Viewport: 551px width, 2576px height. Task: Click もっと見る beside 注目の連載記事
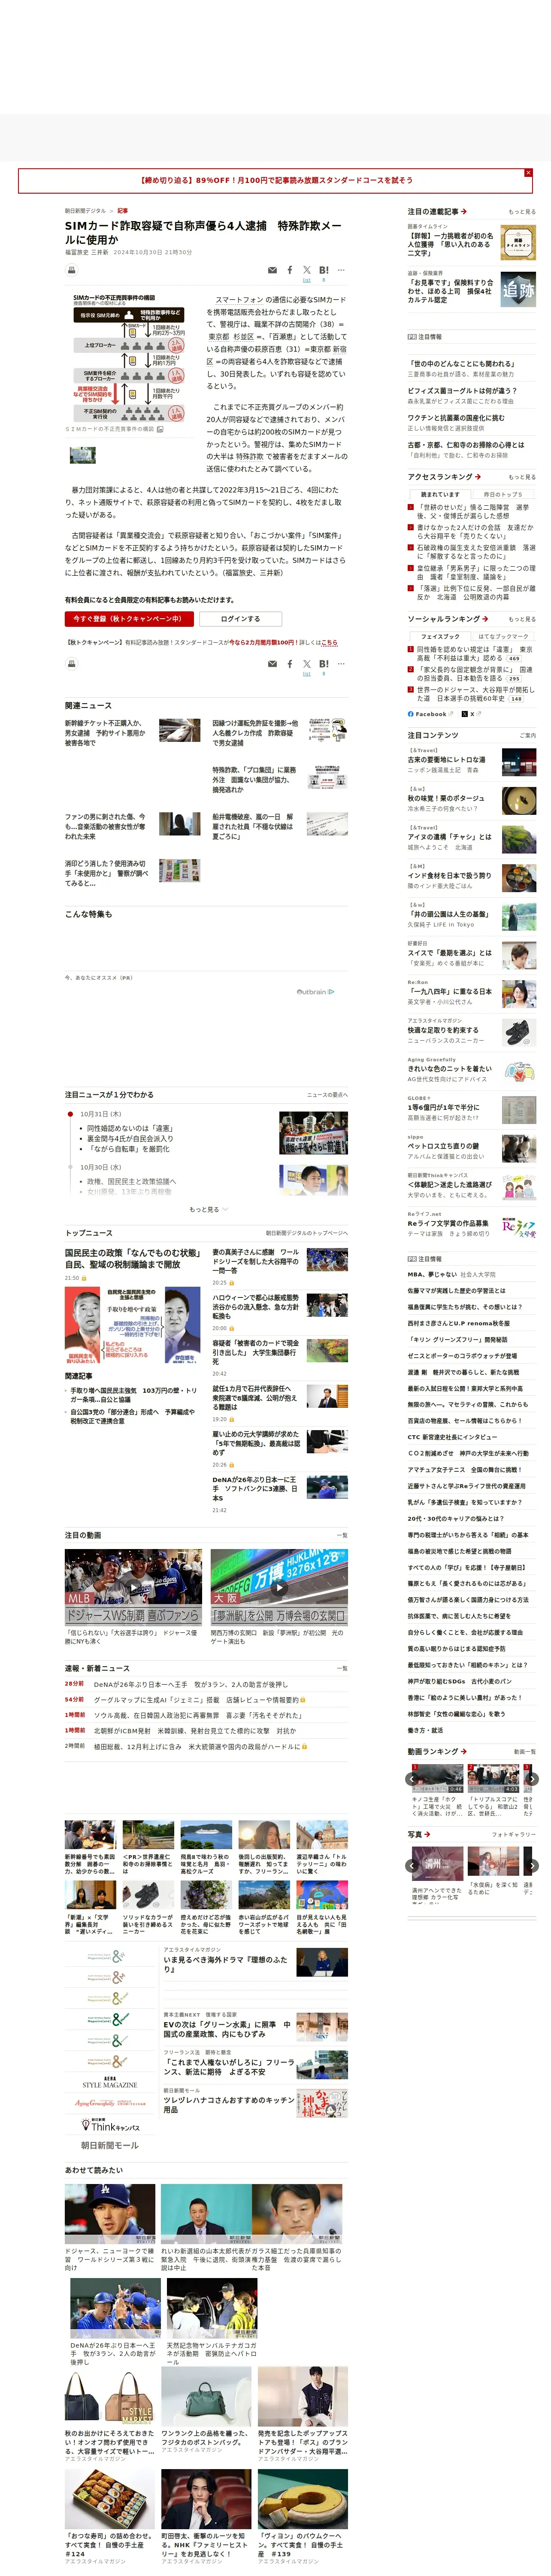tap(521, 212)
